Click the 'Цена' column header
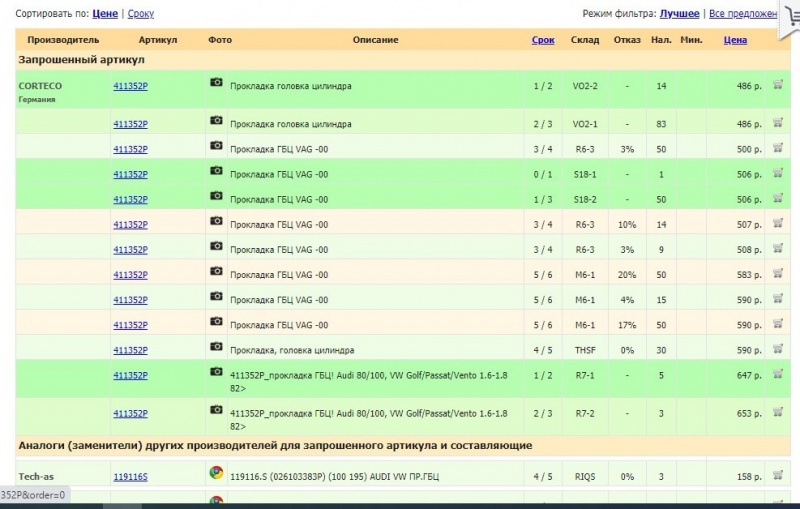 pyautogui.click(x=735, y=40)
